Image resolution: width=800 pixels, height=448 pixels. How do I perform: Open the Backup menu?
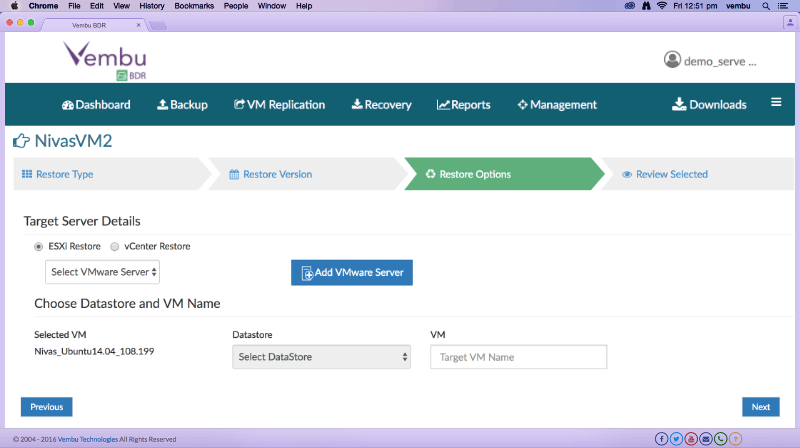click(182, 104)
